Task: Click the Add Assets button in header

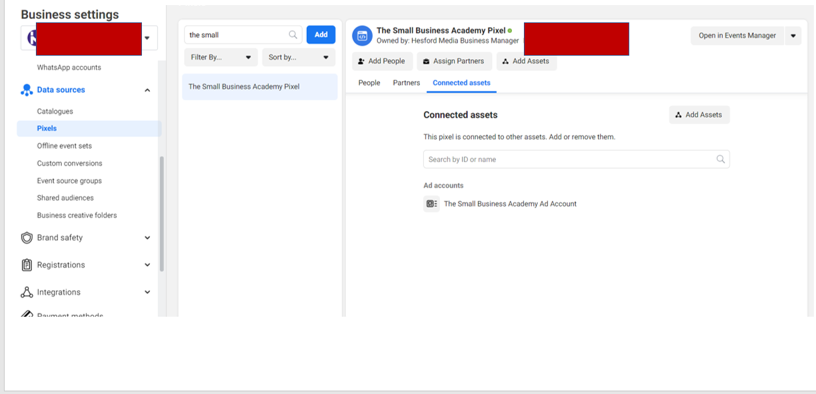Action: click(527, 61)
